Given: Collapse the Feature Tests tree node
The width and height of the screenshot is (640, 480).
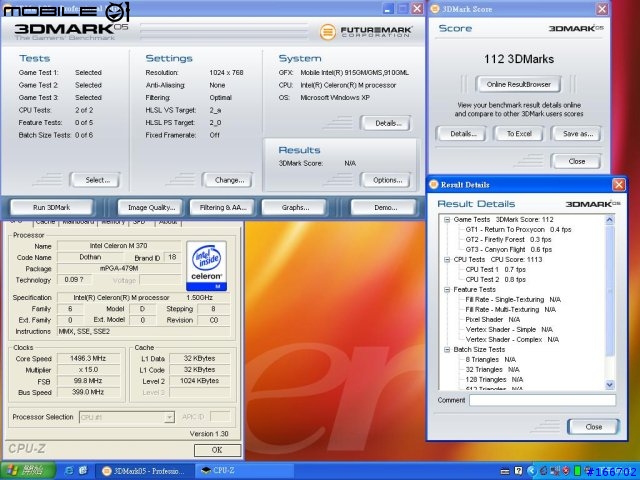Looking at the screenshot, I should click(447, 290).
